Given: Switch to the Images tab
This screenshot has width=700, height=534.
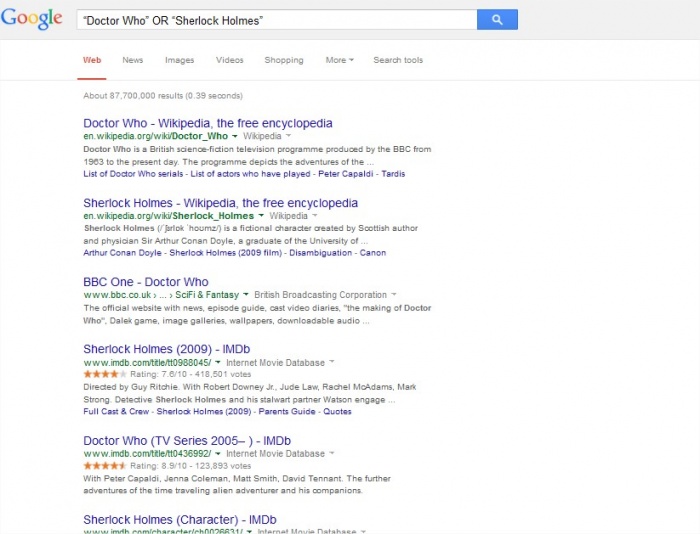Looking at the screenshot, I should [179, 60].
